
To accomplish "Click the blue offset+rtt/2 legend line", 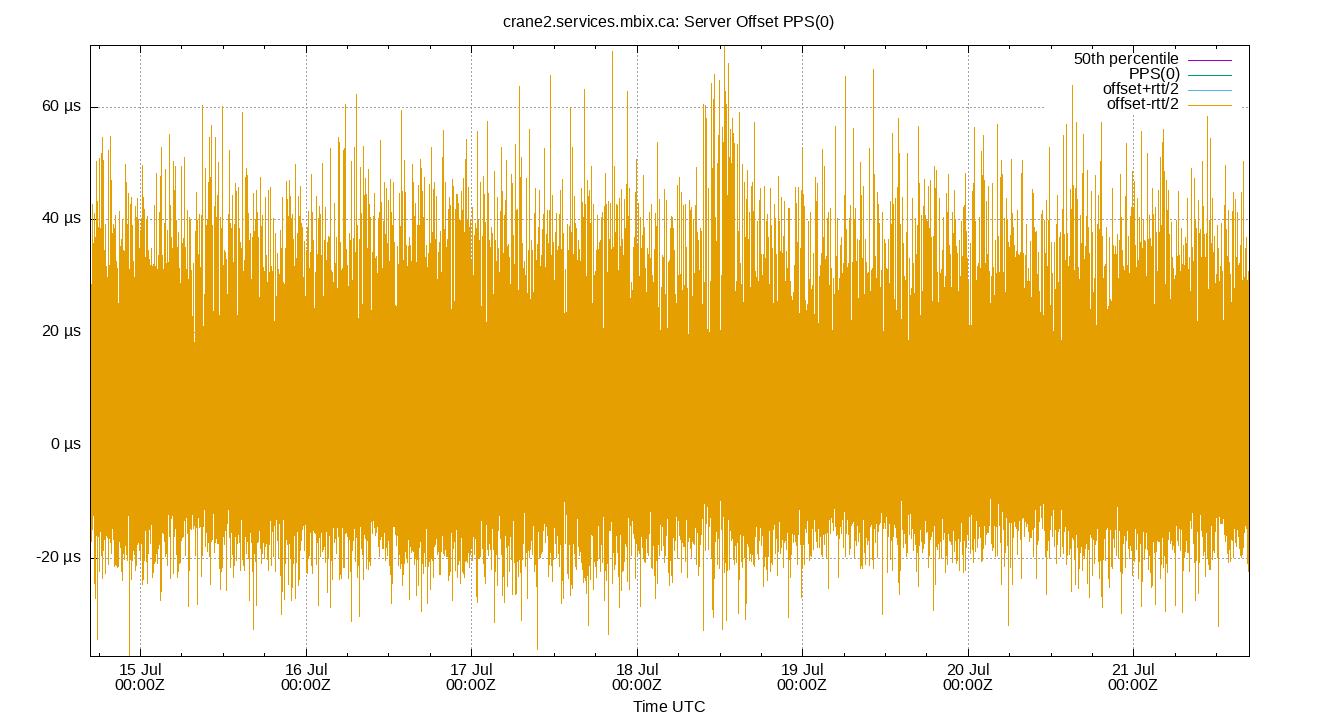I will pyautogui.click(x=1209, y=90).
